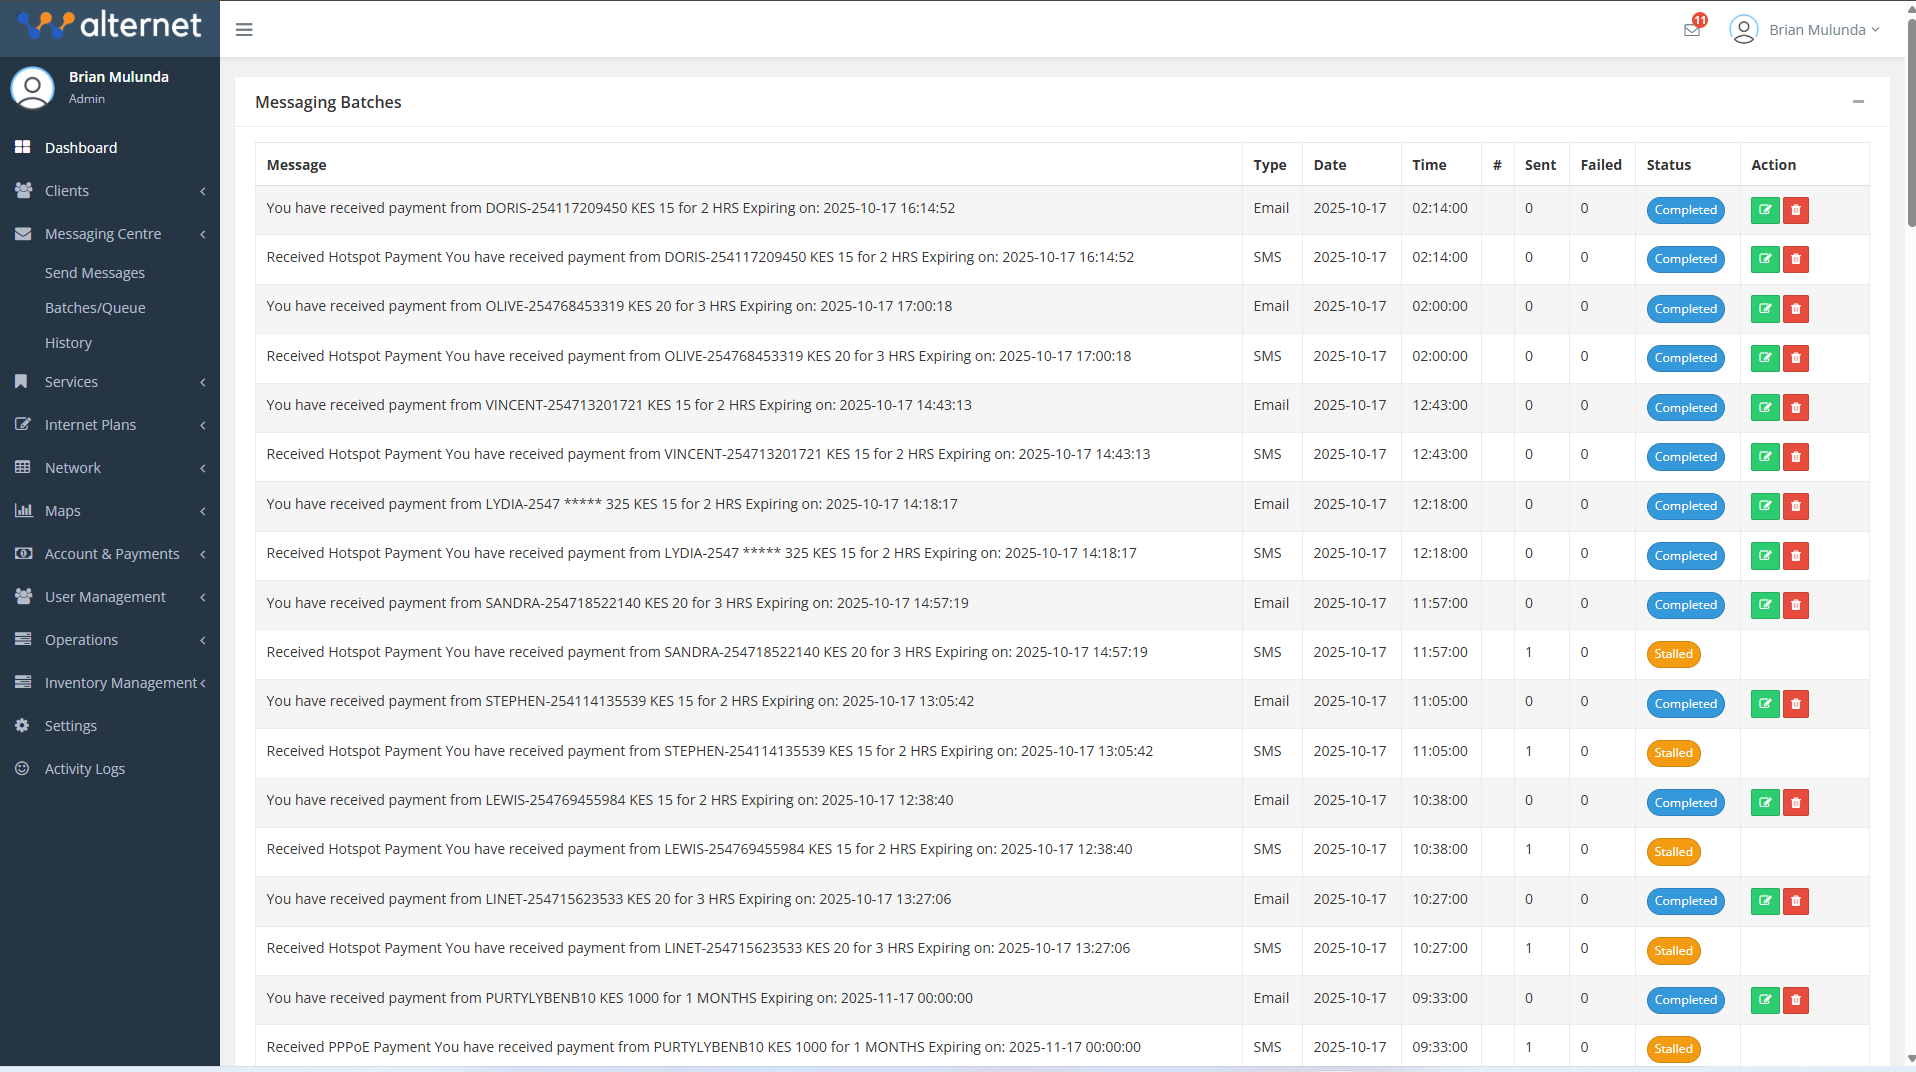This screenshot has height=1072, width=1916.
Task: Click edit icon for first DORIS email batch
Action: [1765, 210]
